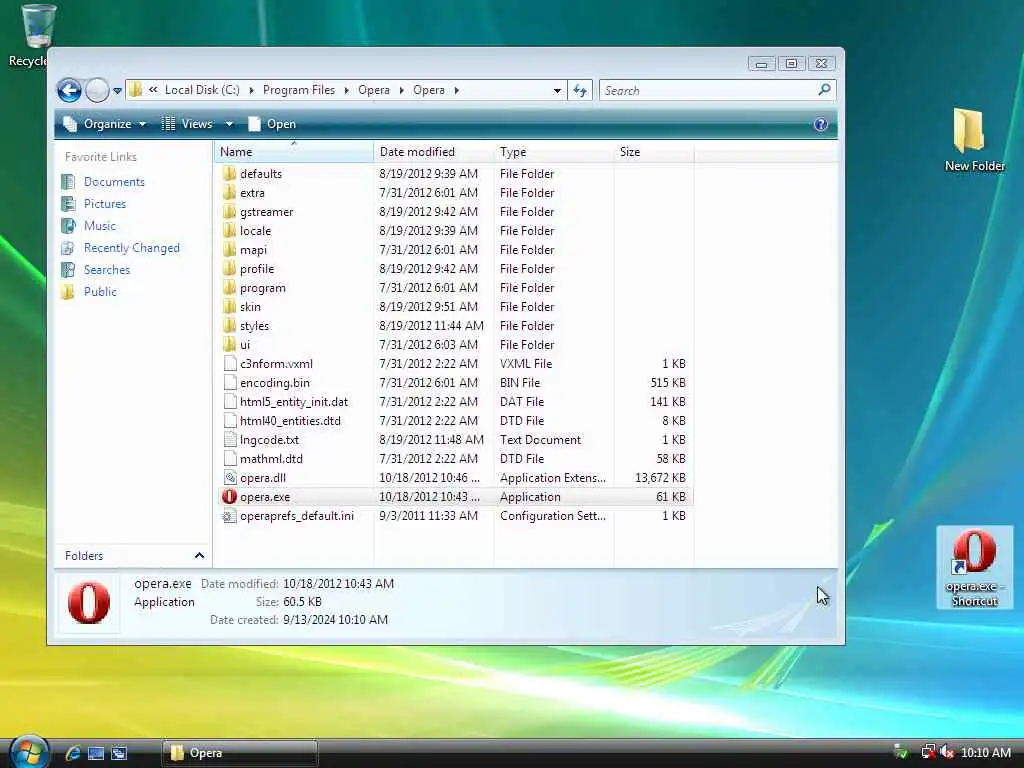Open the Windows Start orb
The height and width of the screenshot is (768, 1024).
[29, 752]
